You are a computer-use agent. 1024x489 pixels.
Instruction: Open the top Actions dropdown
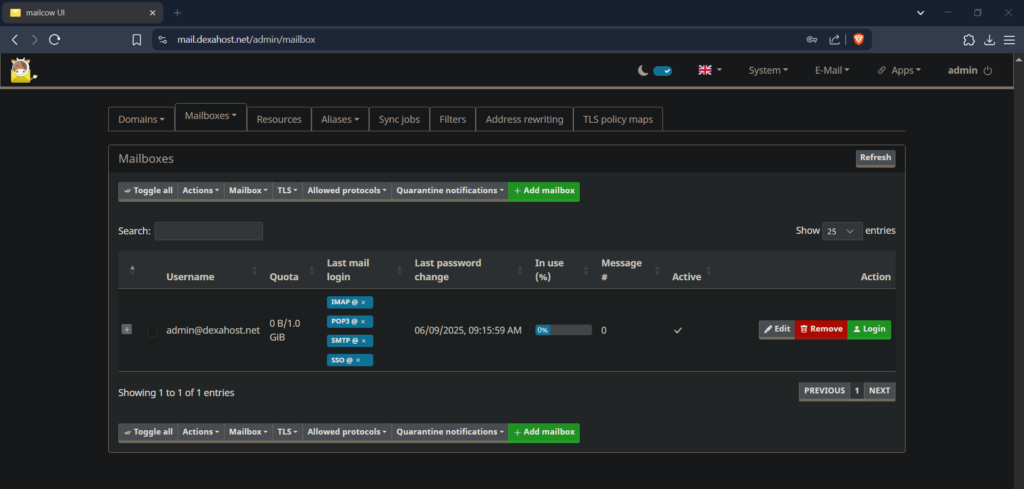pyautogui.click(x=200, y=191)
